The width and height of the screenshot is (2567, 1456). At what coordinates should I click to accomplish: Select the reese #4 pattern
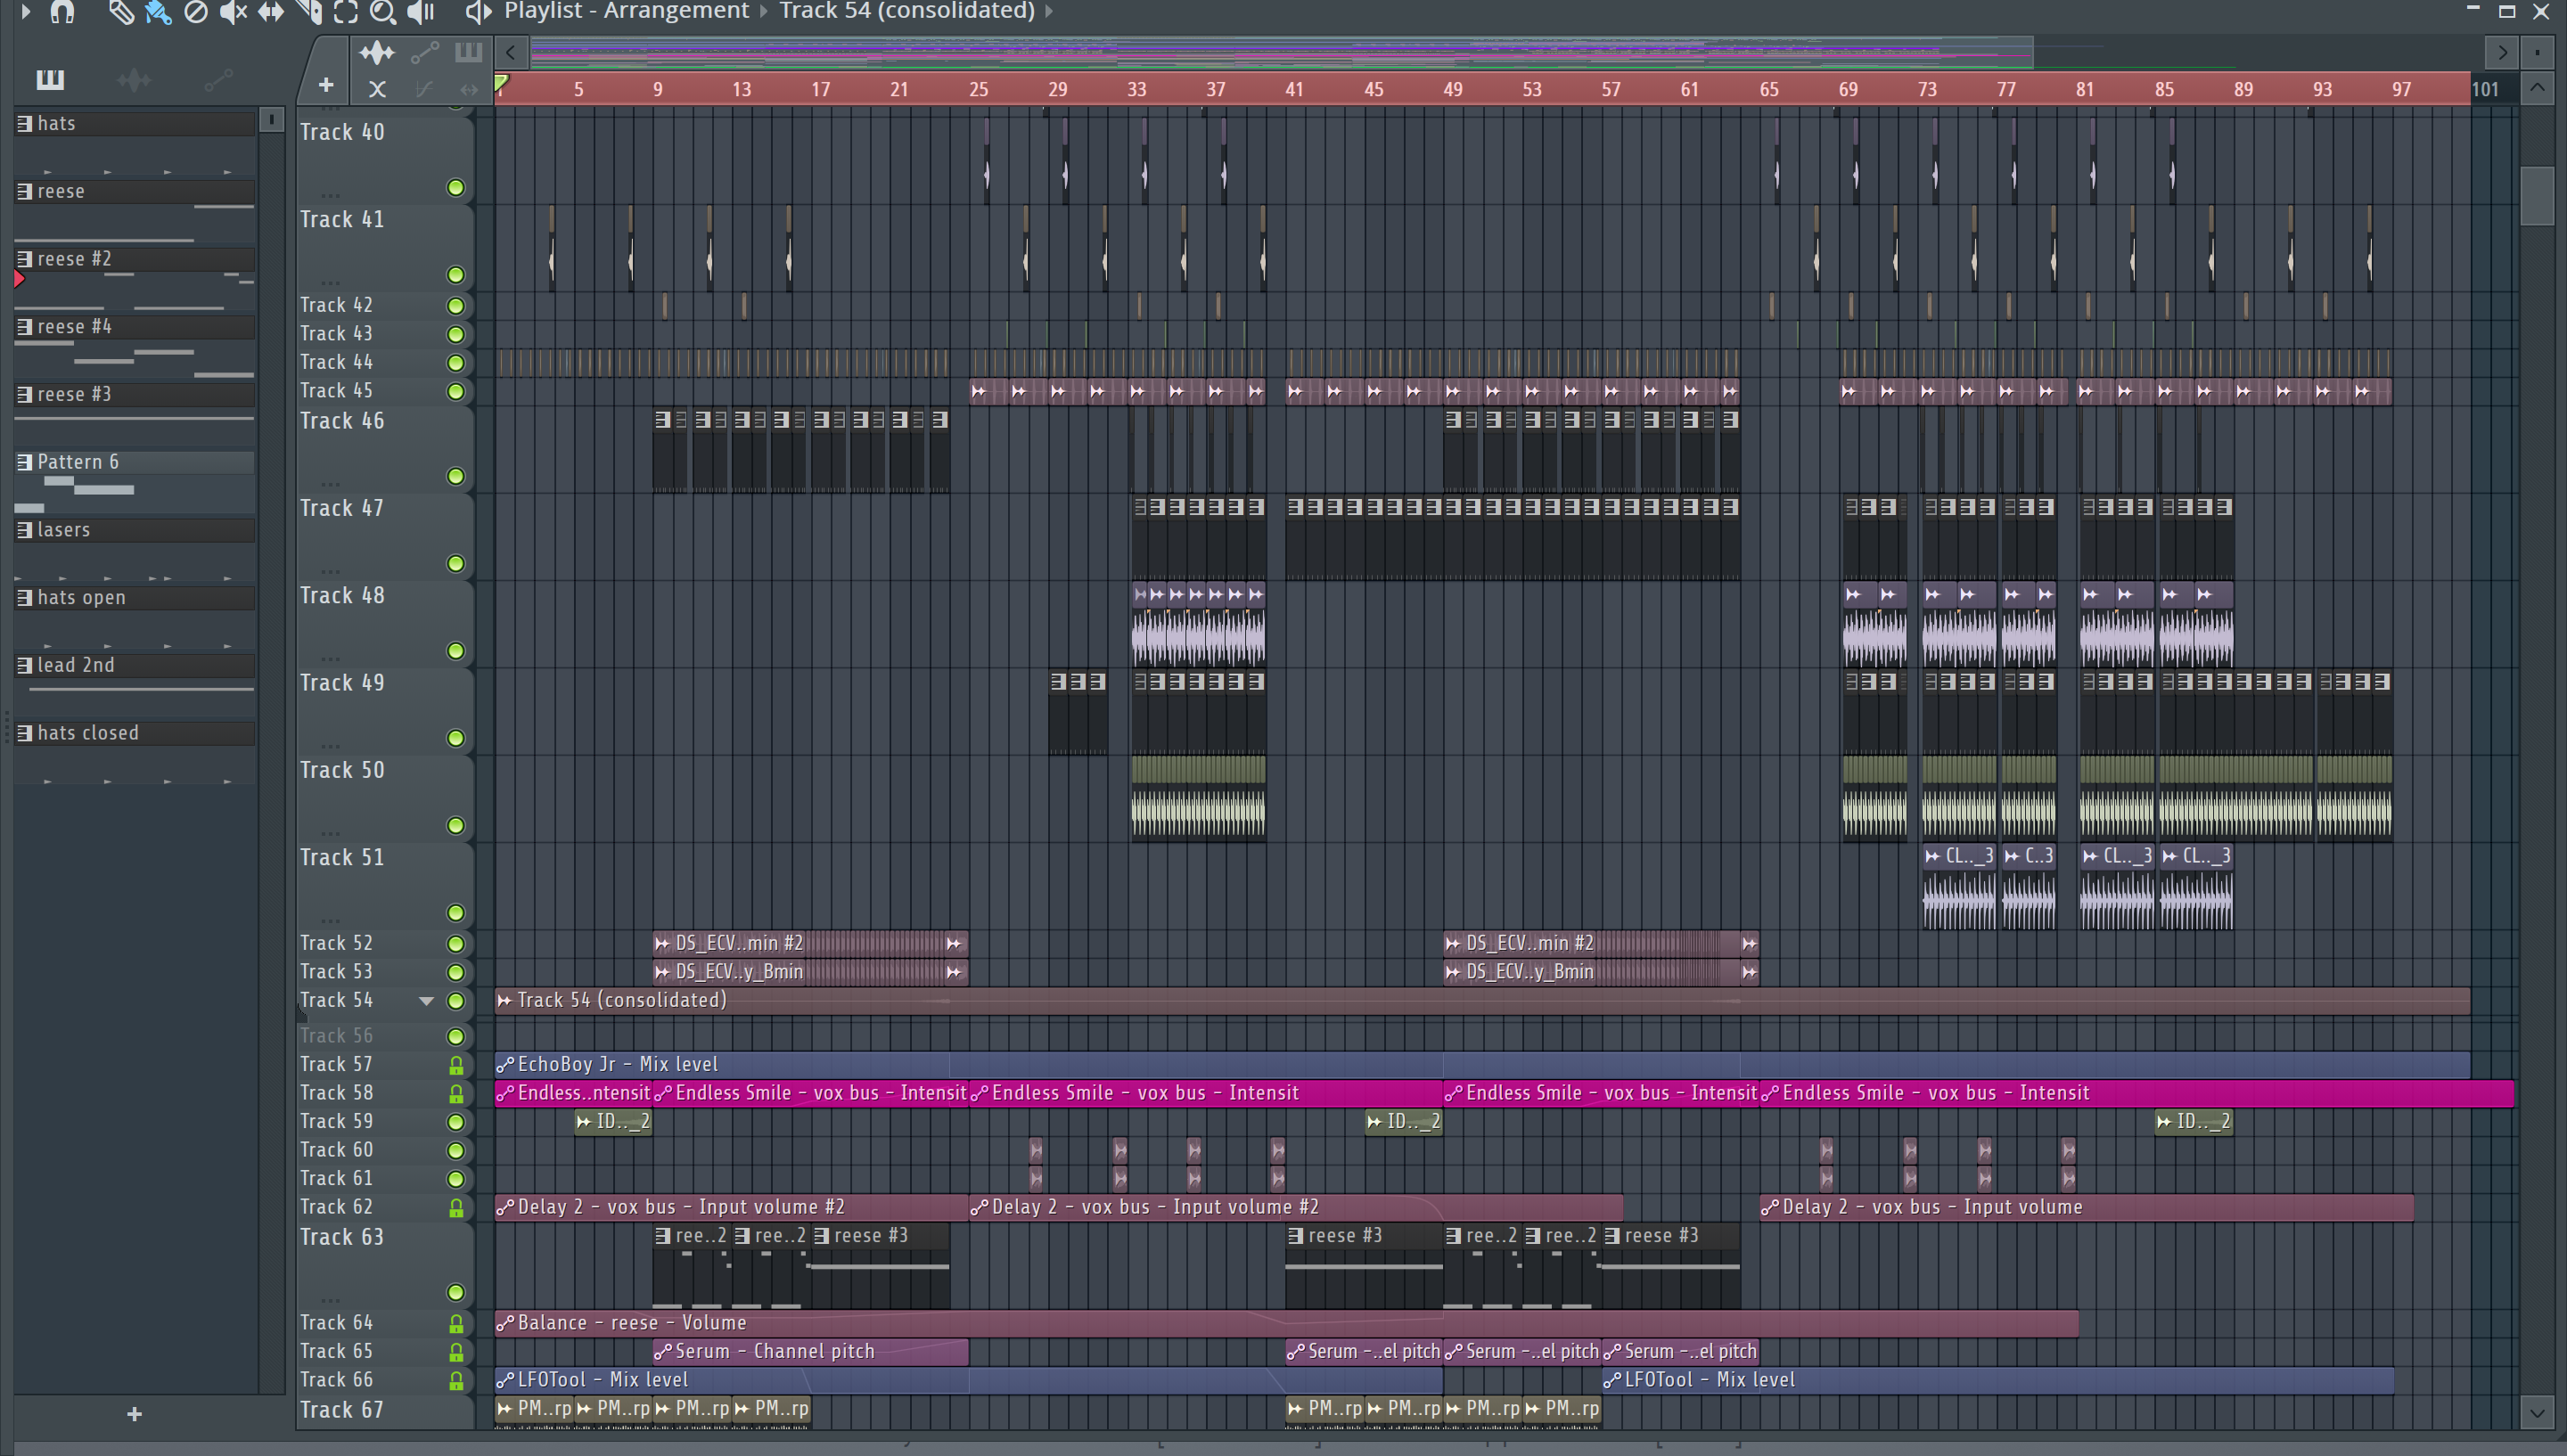134,327
